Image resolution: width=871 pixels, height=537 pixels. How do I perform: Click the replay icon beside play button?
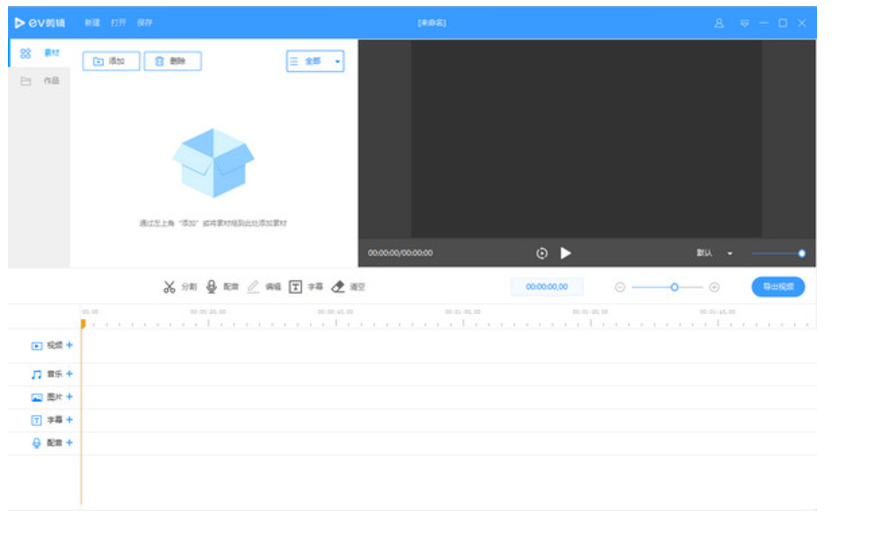pos(542,254)
